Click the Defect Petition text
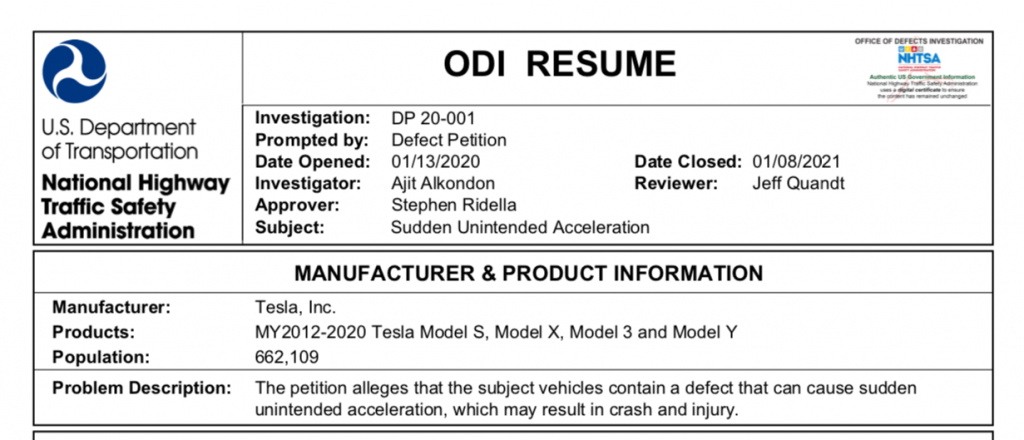Screen dimensions: 1024x440 coord(449,140)
